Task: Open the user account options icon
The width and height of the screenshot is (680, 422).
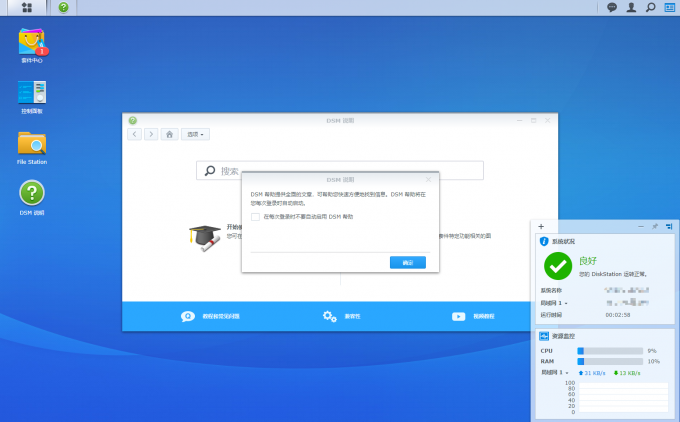Action: click(631, 7)
